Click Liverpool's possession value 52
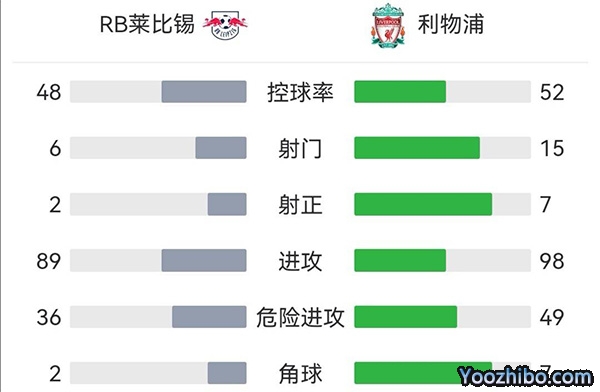This screenshot has width=600, height=392. (x=552, y=92)
